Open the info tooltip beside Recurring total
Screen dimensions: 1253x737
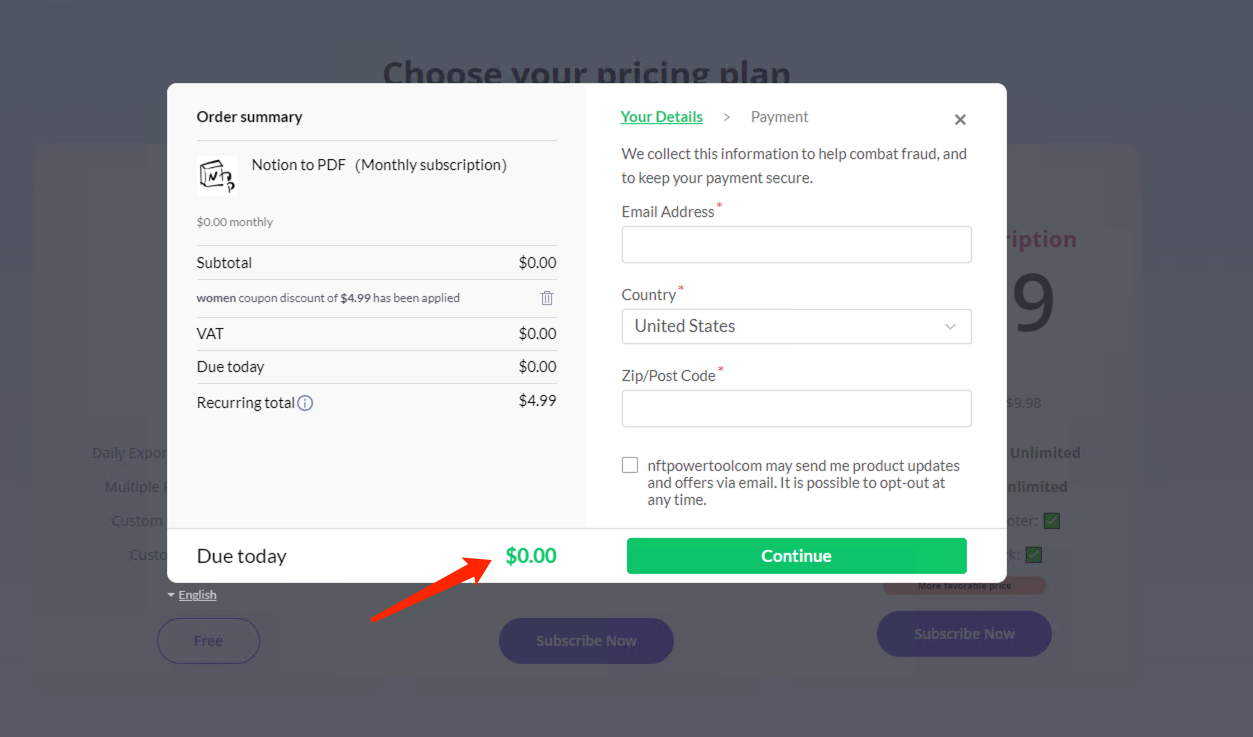click(x=304, y=402)
